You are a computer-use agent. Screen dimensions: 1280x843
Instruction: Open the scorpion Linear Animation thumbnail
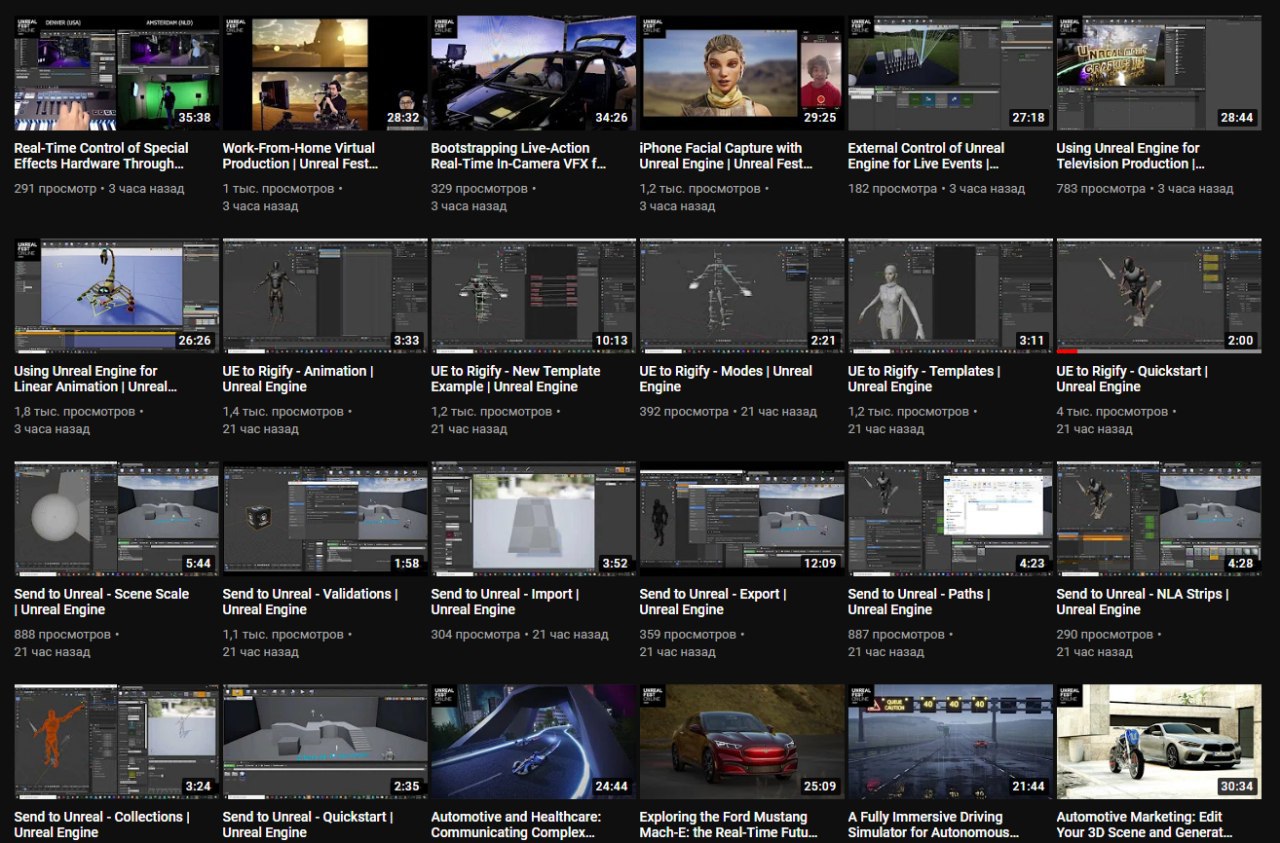pos(117,296)
